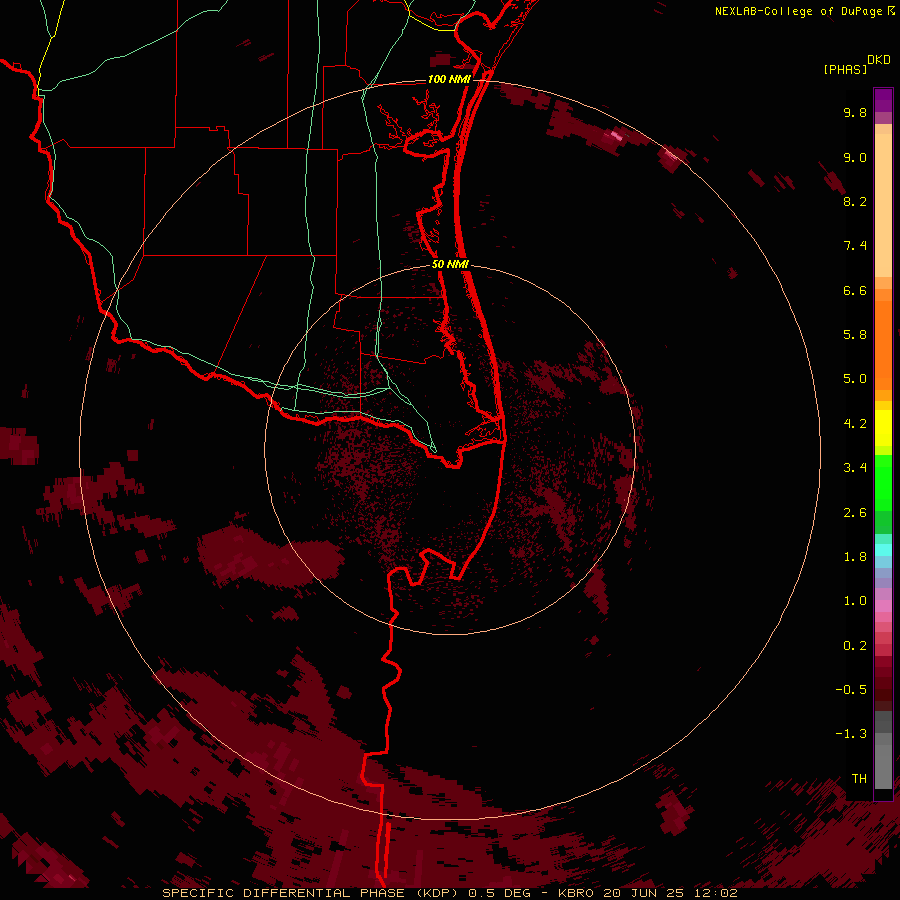Click the 0.2 scale value
Screen dimensions: 900x900
[x=855, y=646]
